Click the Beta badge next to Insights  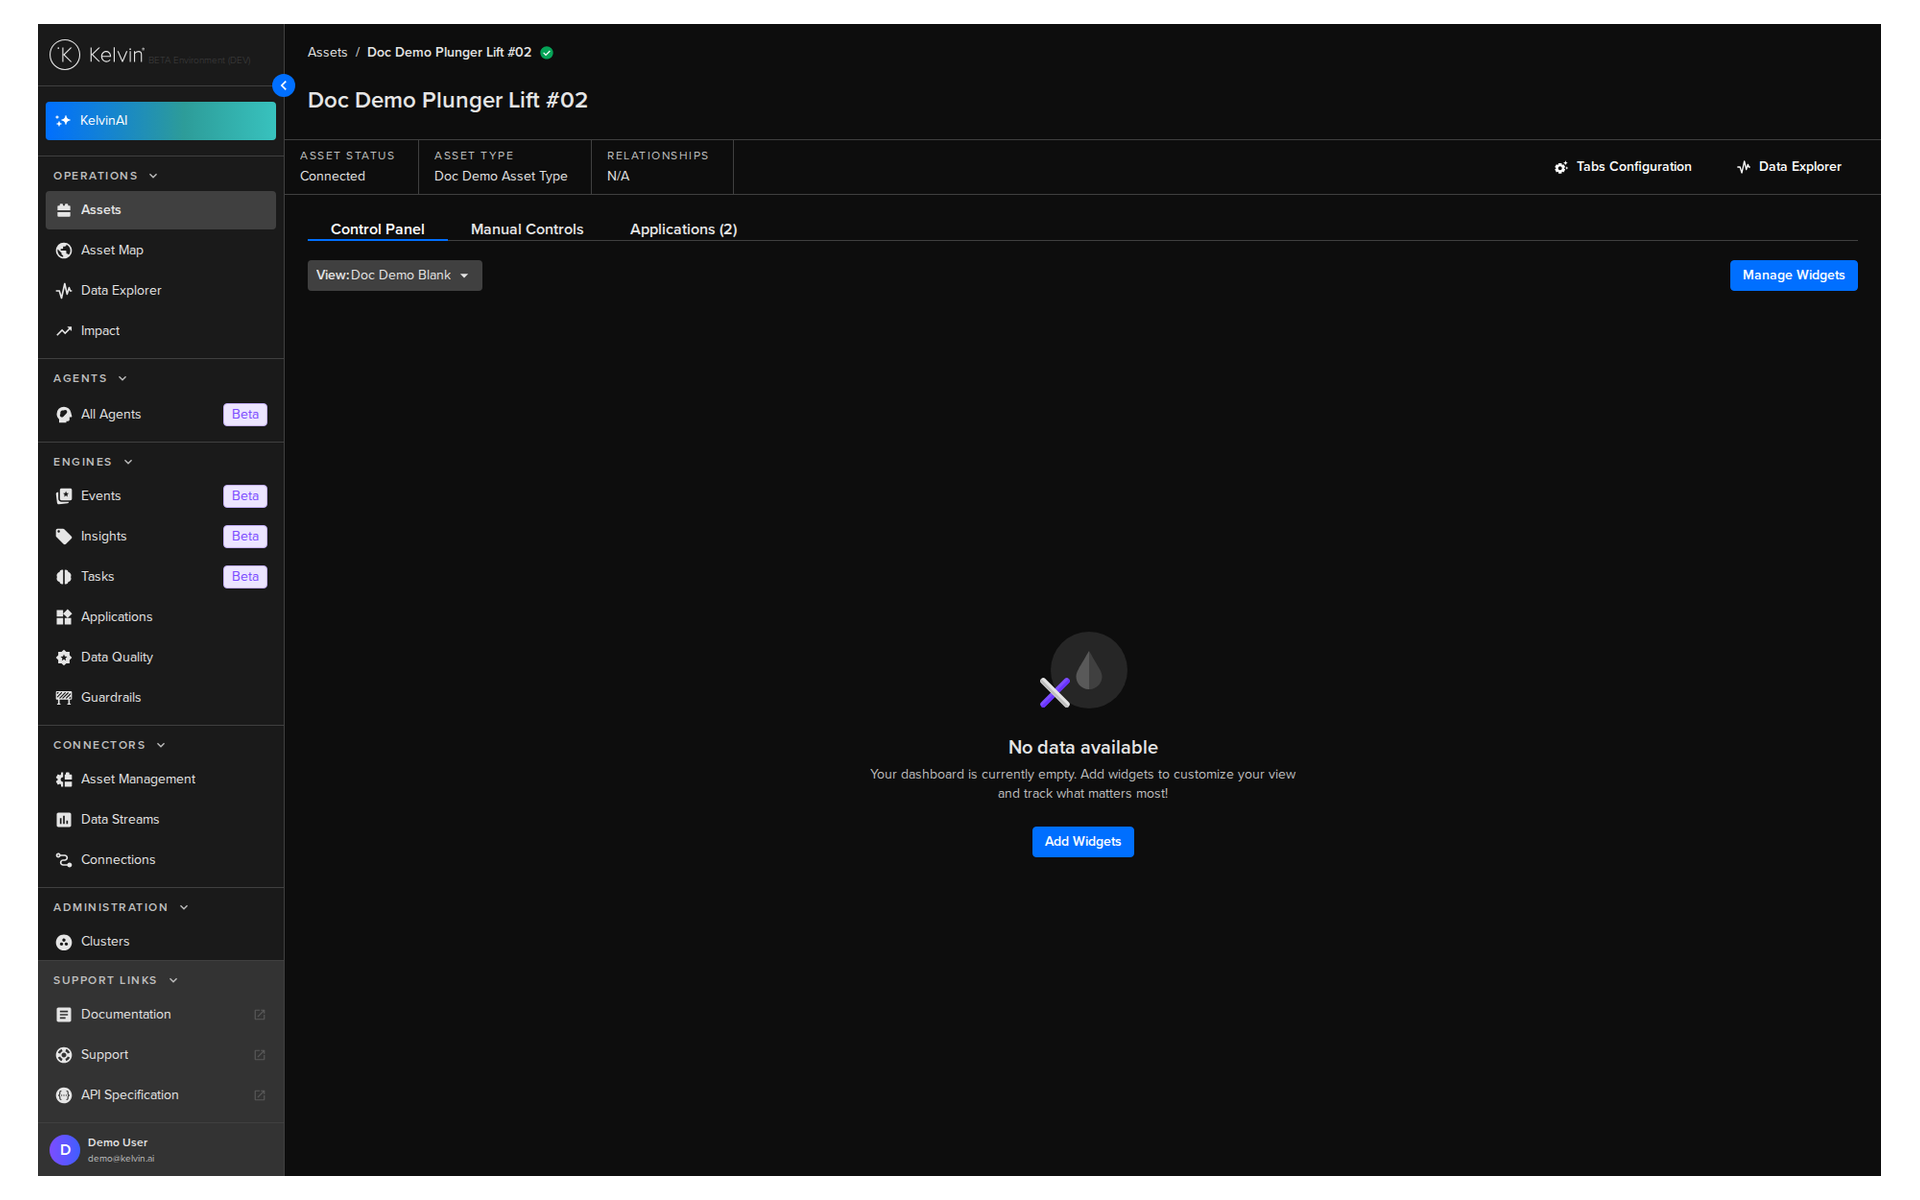(245, 537)
